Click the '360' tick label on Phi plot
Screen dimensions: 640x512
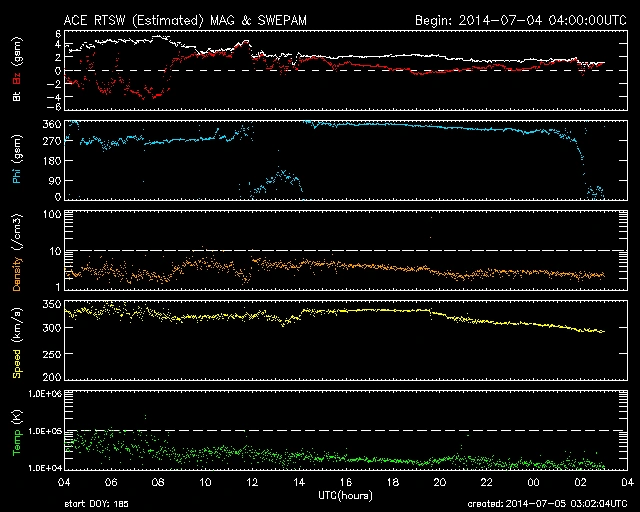coord(52,124)
